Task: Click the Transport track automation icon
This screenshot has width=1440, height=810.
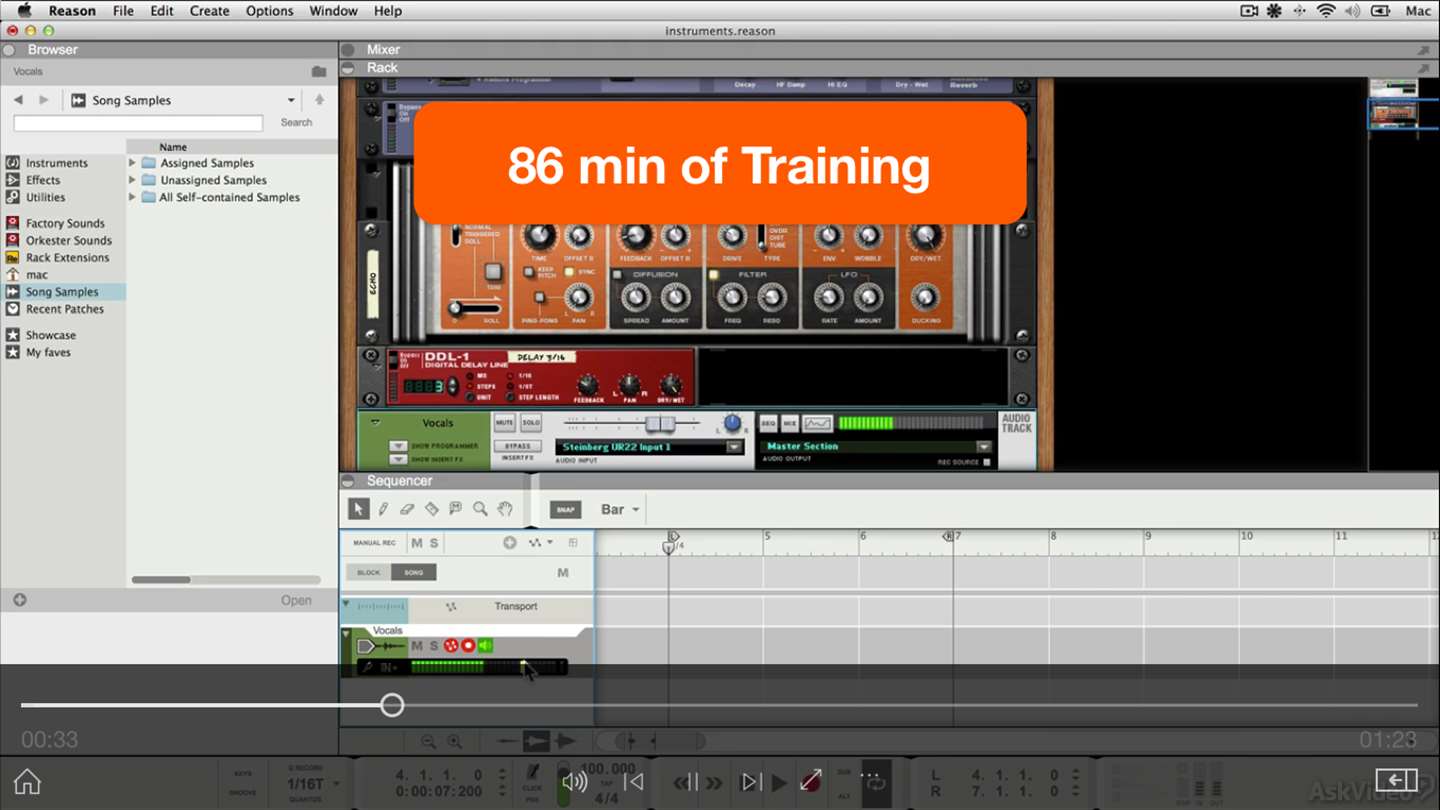Action: pyautogui.click(x=451, y=607)
